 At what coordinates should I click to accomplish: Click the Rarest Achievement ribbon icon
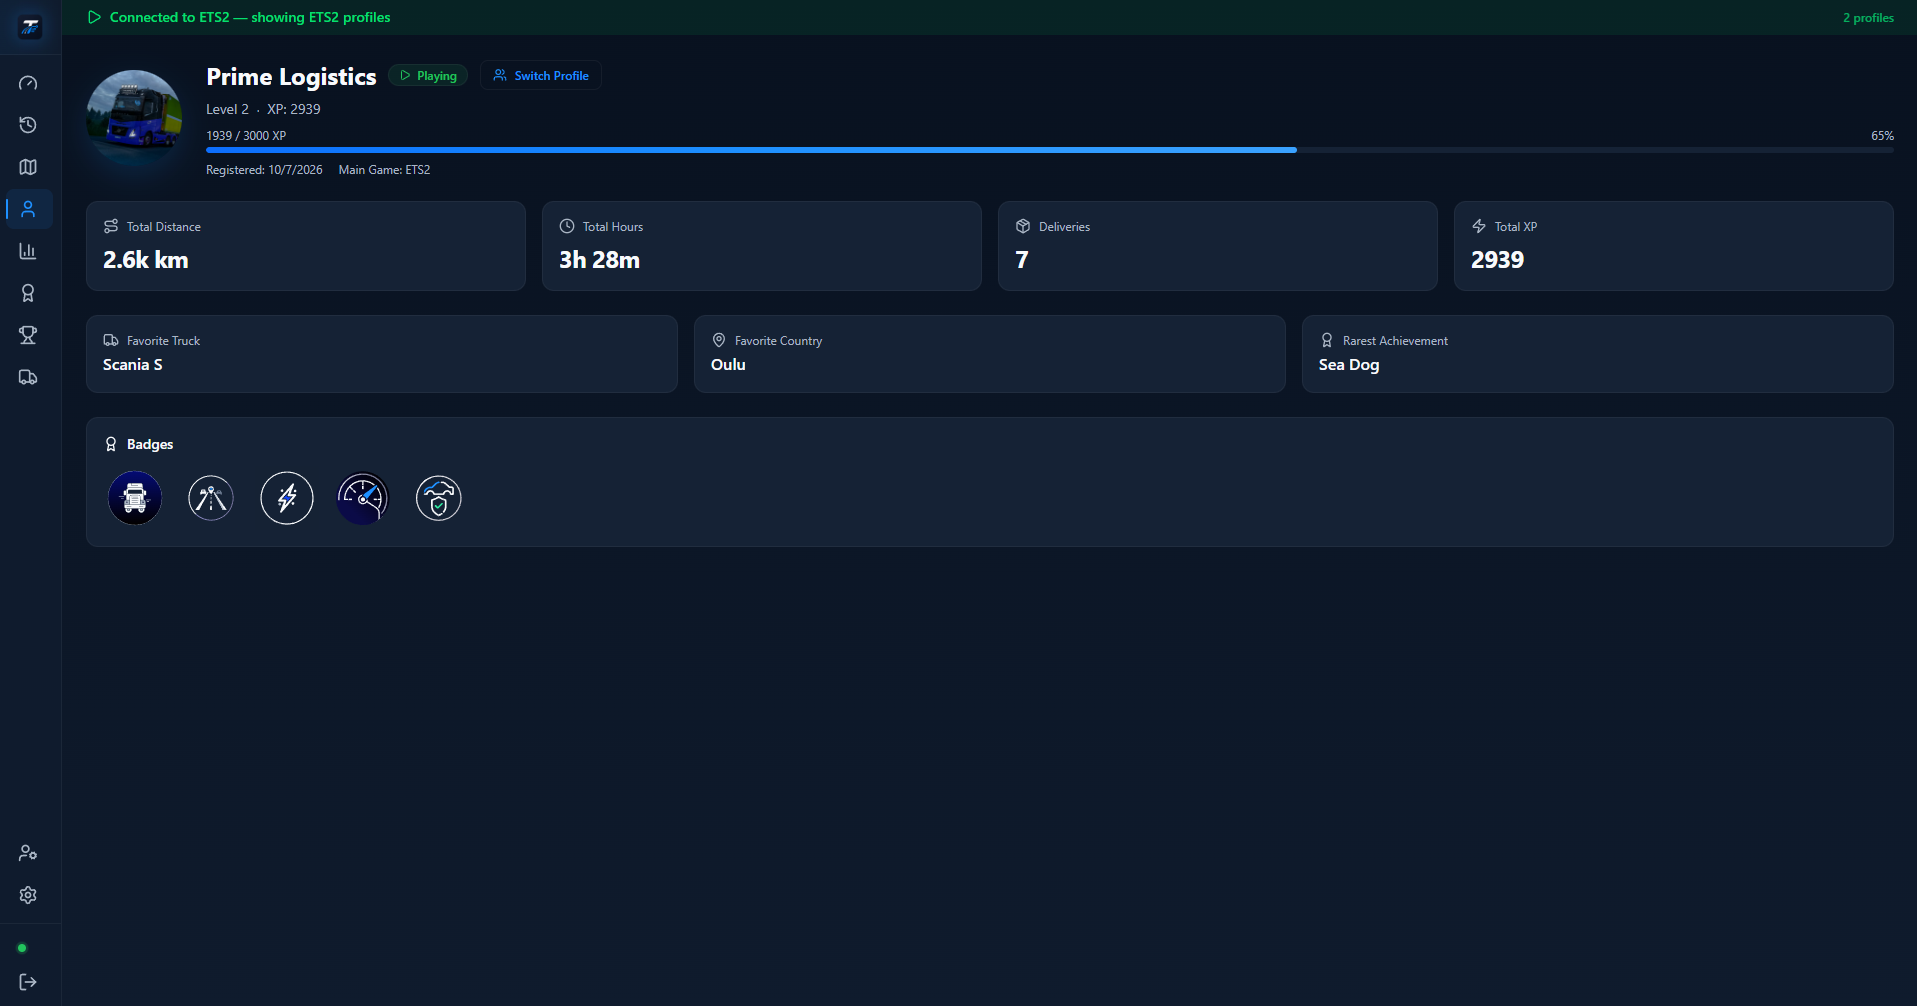1327,340
